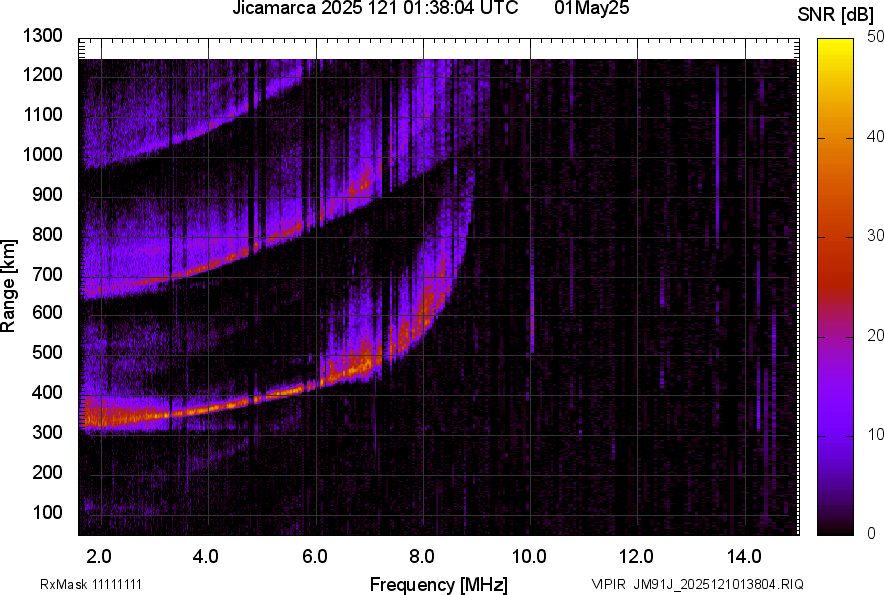Viewport: 884px width, 595px height.
Task: Click the orange 40 dB region of colorbar
Action: tap(835, 138)
